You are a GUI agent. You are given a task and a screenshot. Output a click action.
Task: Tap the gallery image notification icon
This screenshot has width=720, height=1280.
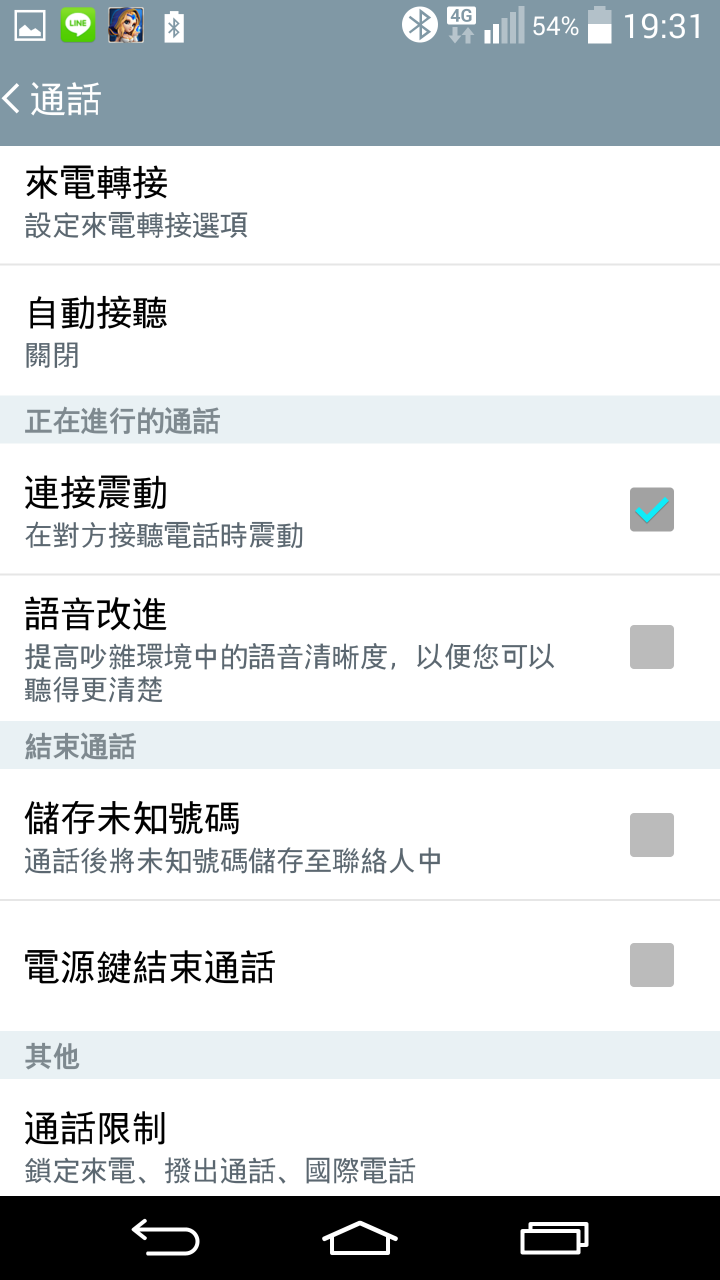point(30,26)
